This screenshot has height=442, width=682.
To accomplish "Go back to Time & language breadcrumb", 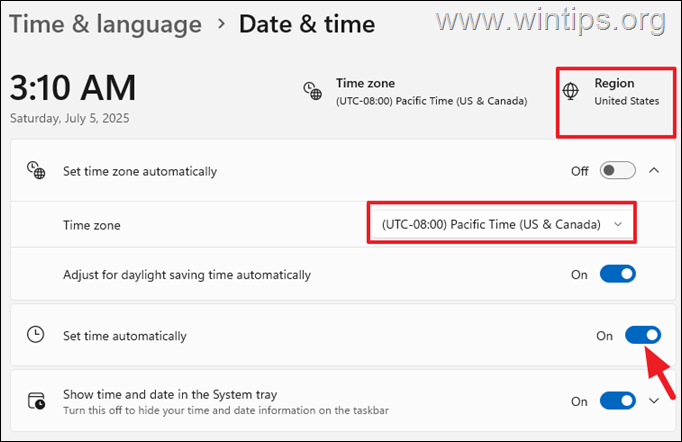I will coord(103,23).
